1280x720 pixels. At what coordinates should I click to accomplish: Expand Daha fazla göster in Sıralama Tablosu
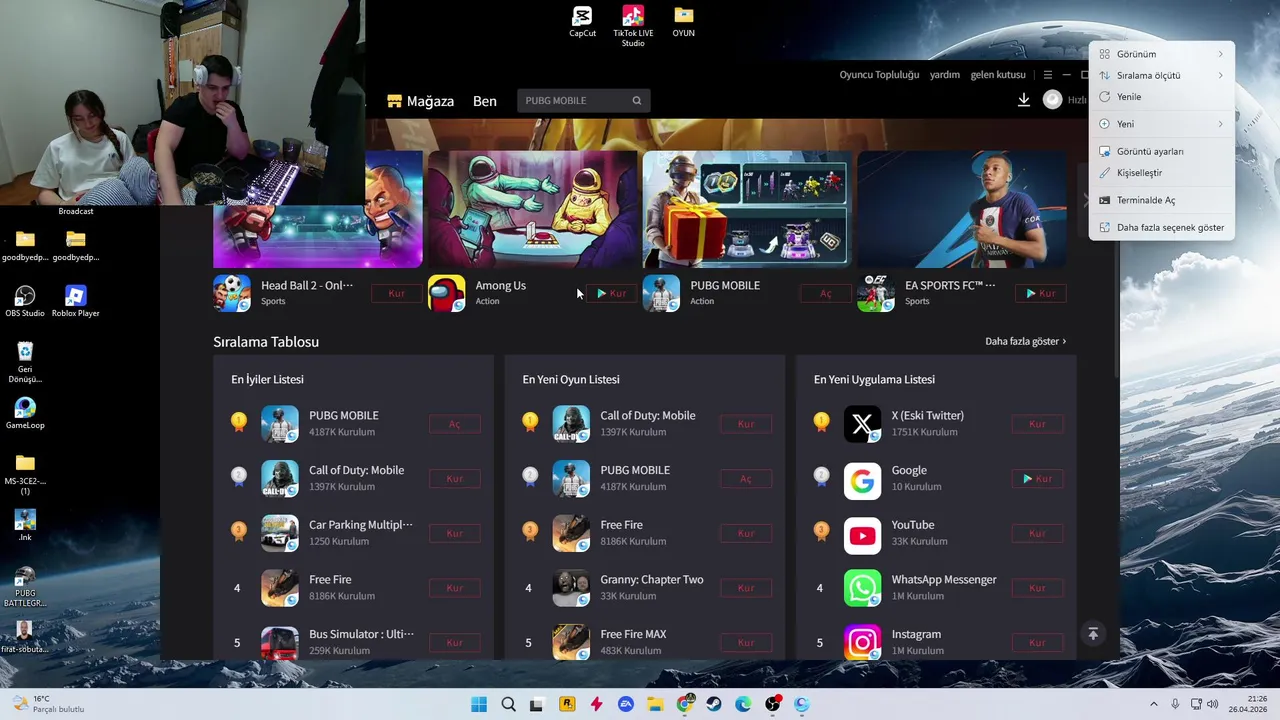(x=1026, y=341)
